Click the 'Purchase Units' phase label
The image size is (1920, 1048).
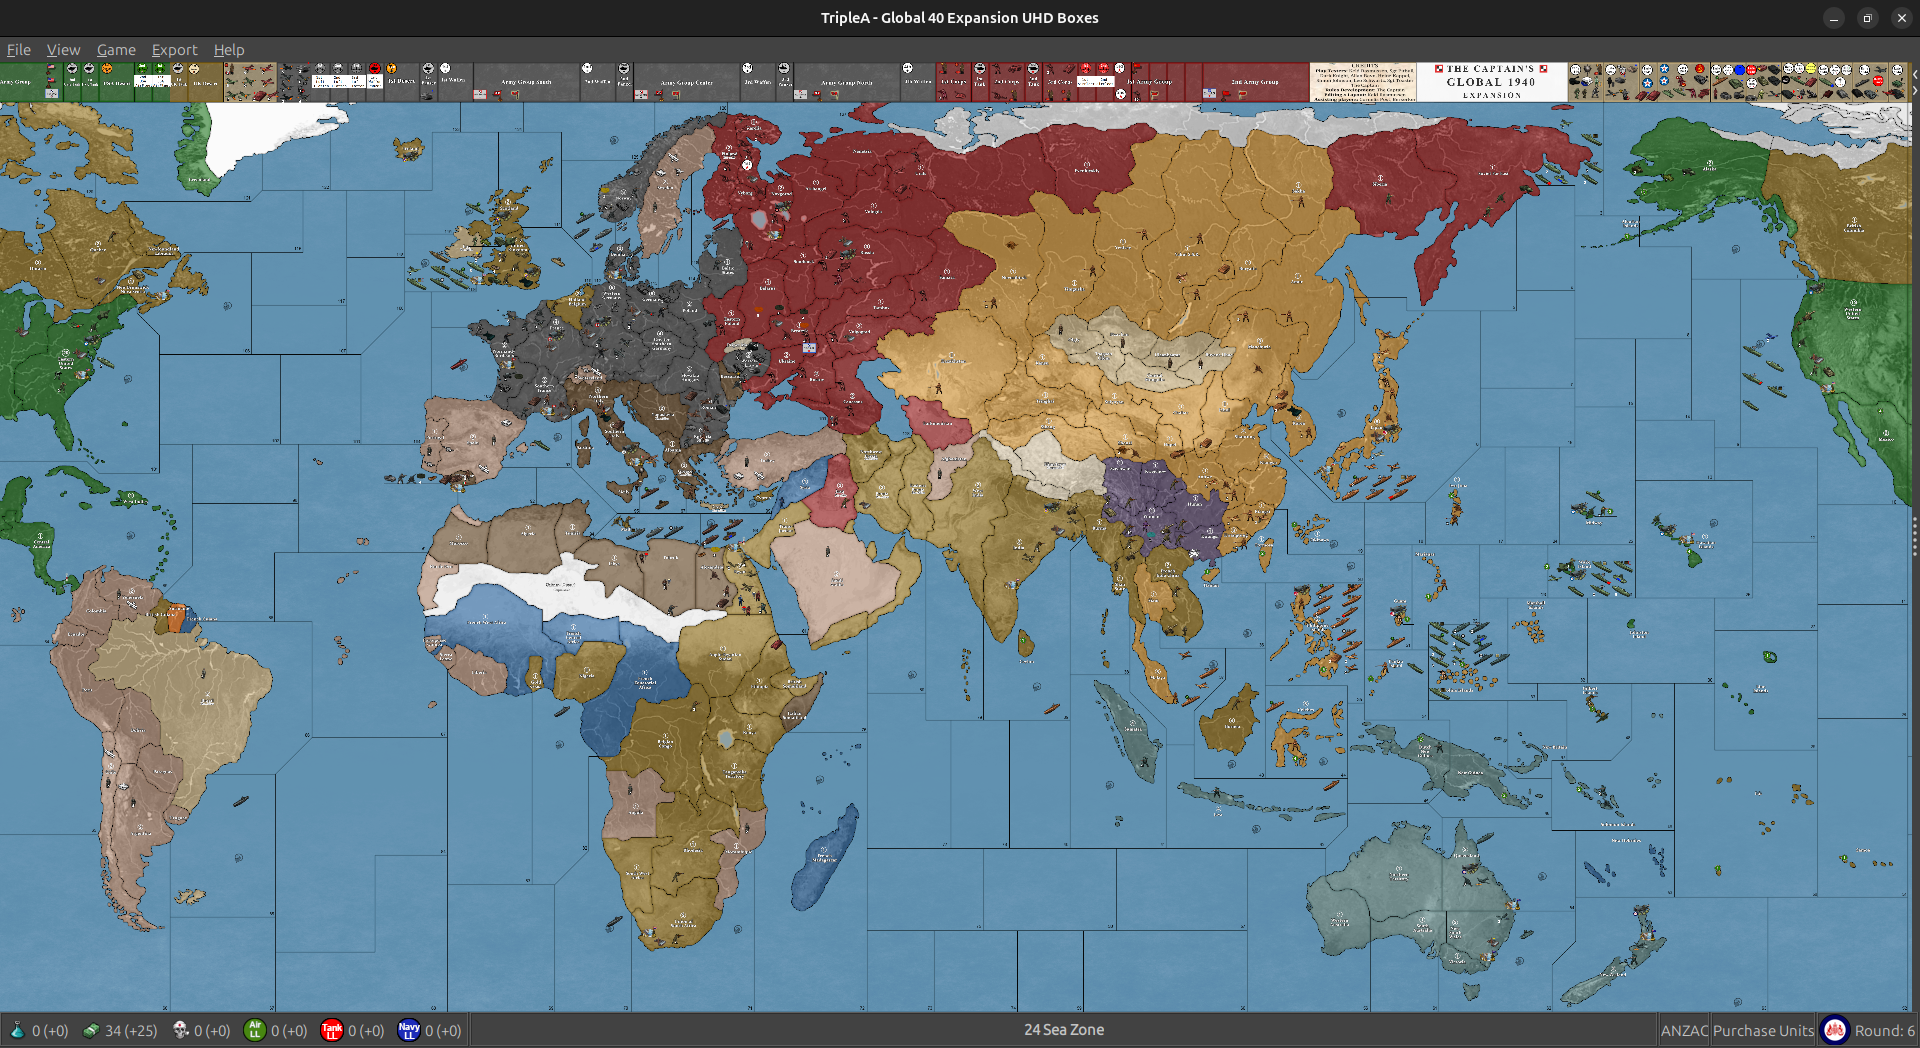tap(1764, 1031)
